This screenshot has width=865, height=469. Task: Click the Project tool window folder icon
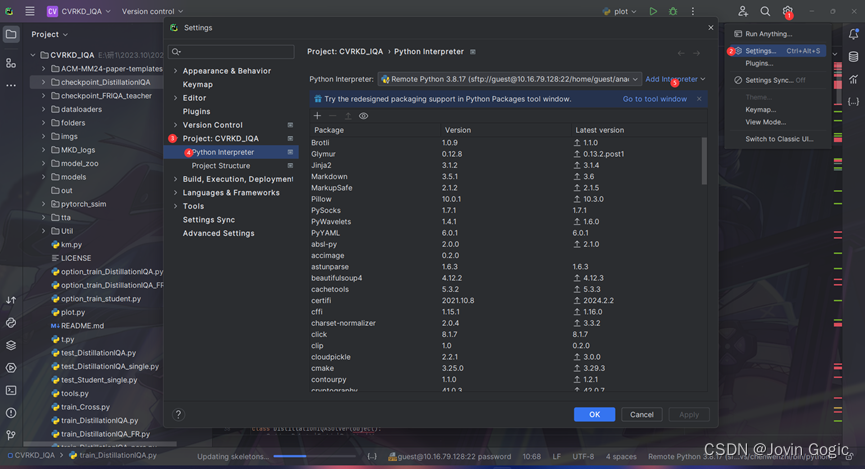pos(11,34)
